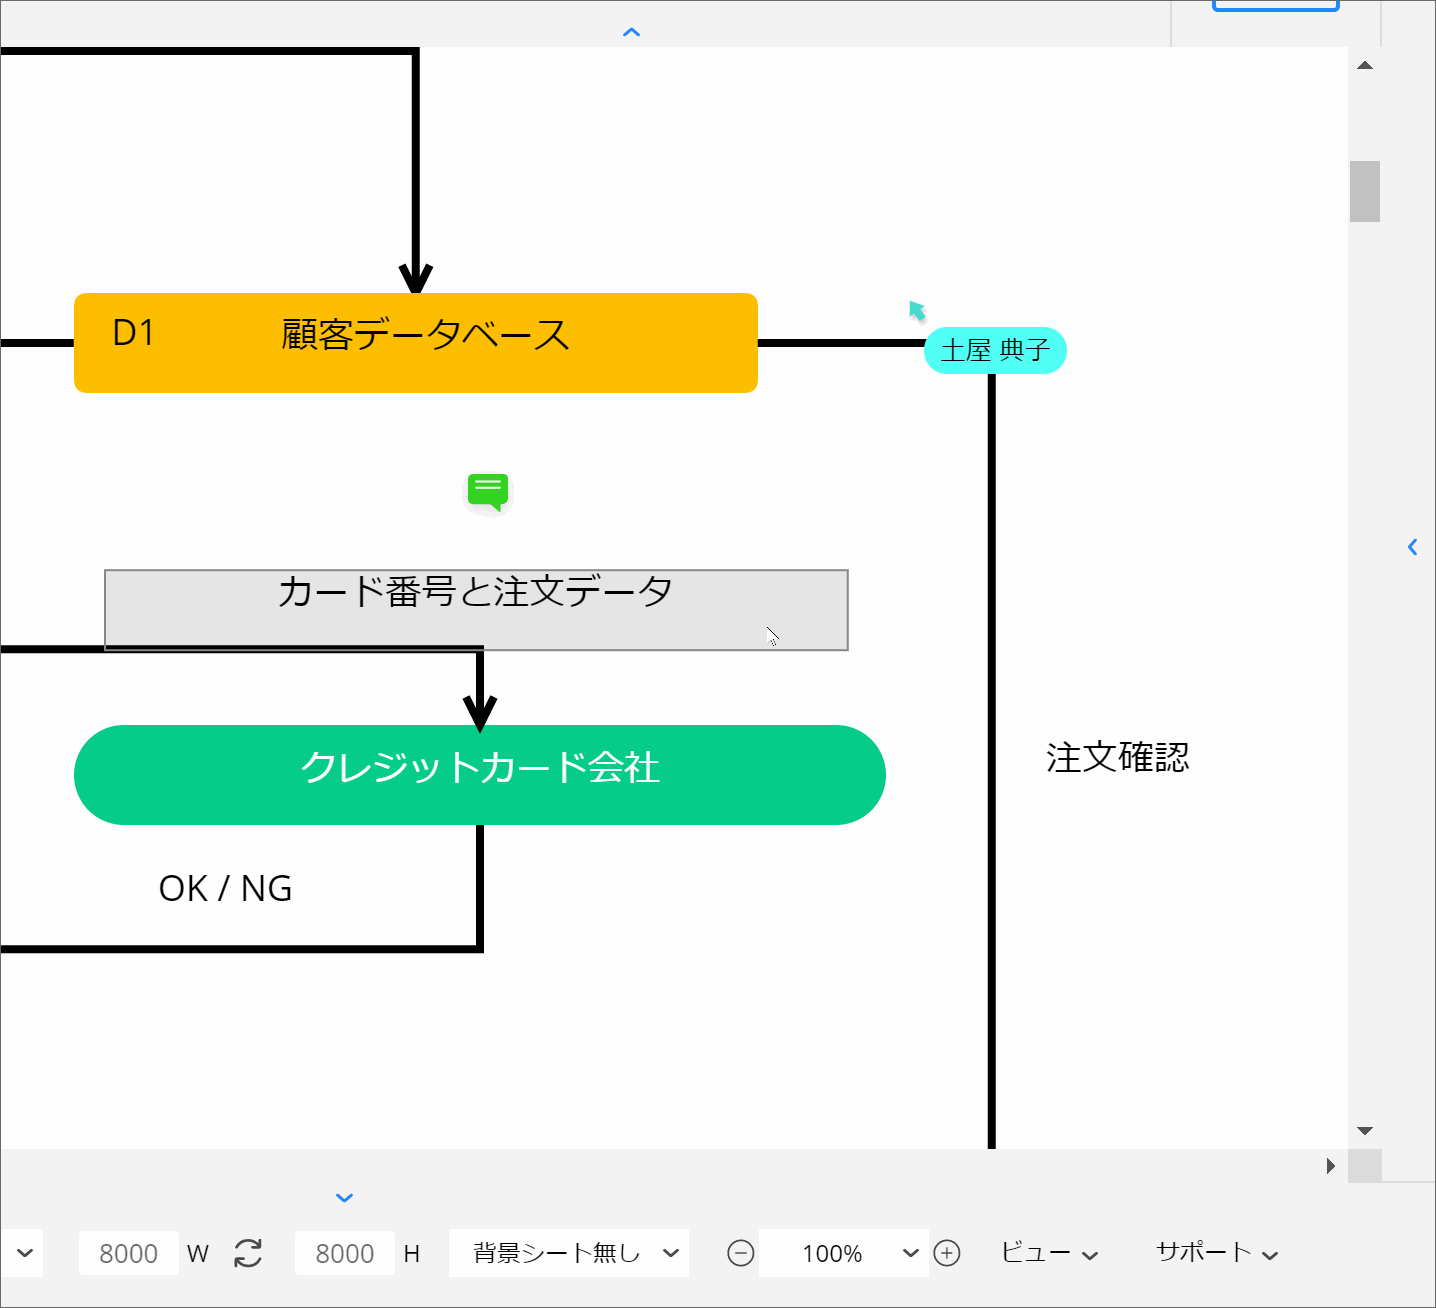Screen dimensions: 1436x1308
Task: Collapse the top panel with the up chevron
Action: pyautogui.click(x=631, y=33)
